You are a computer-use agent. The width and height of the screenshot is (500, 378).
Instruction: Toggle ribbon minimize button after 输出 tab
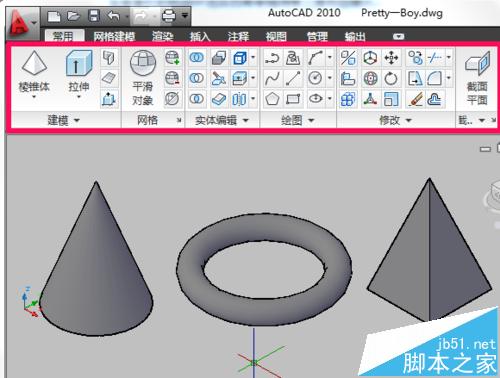coord(398,36)
